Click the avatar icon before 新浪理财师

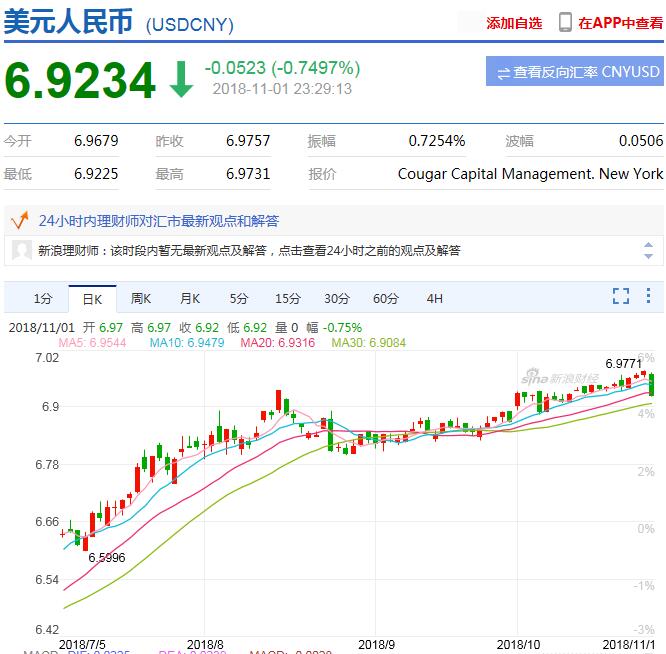[x=22, y=251]
